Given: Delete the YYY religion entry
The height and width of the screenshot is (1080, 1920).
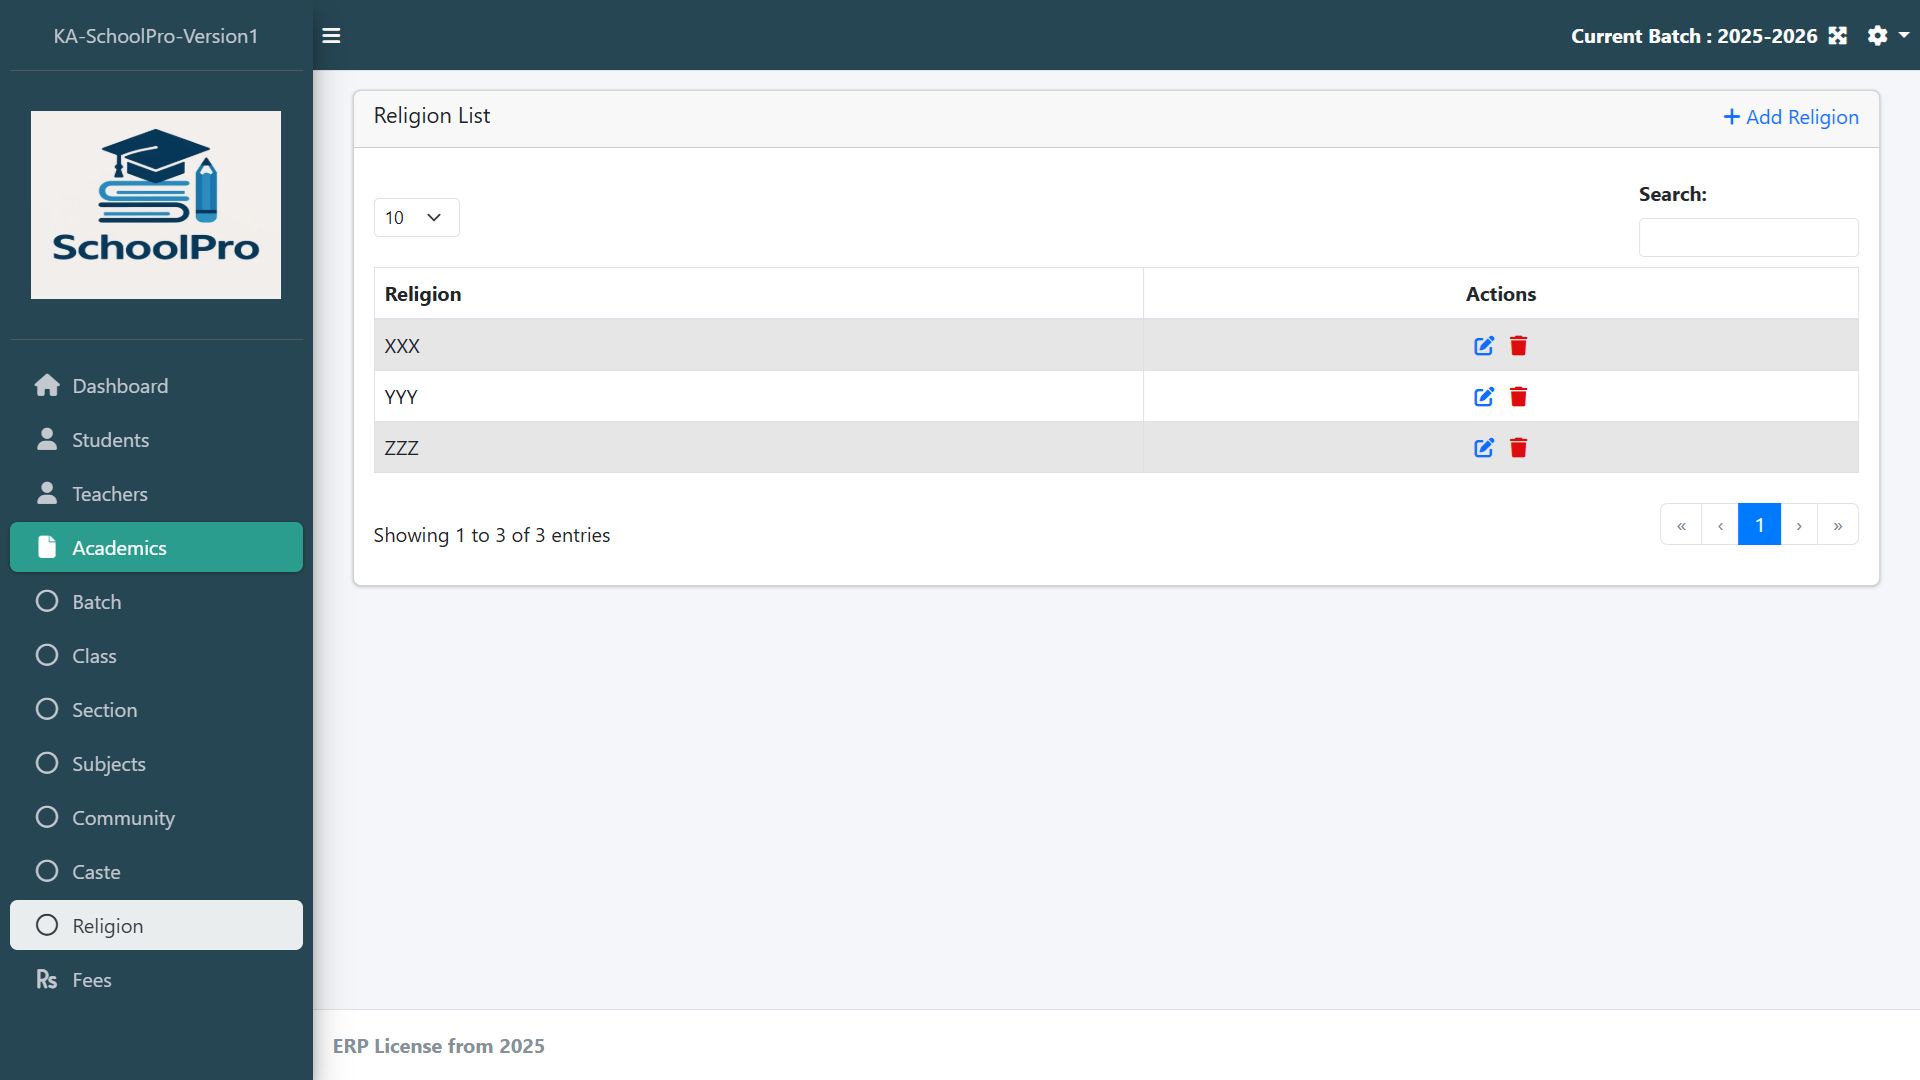Looking at the screenshot, I should coord(1518,397).
